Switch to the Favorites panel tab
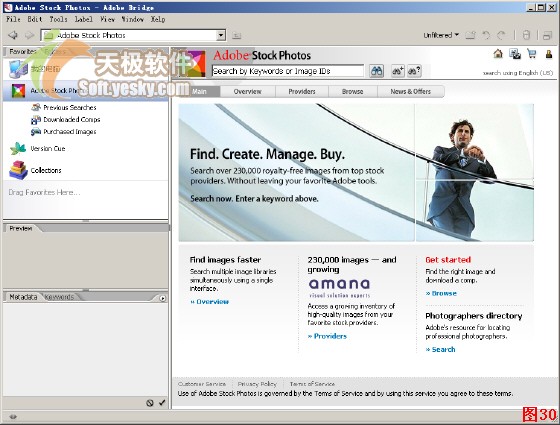The image size is (560, 425). pyautogui.click(x=22, y=51)
